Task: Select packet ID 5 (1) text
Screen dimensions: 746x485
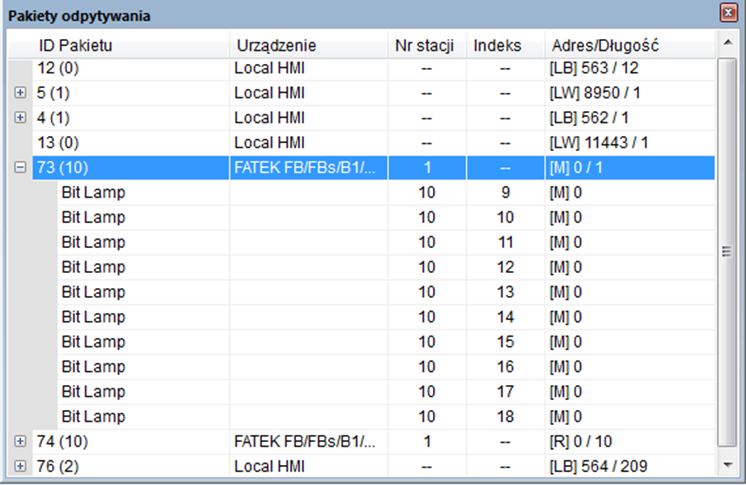Action: [53, 93]
